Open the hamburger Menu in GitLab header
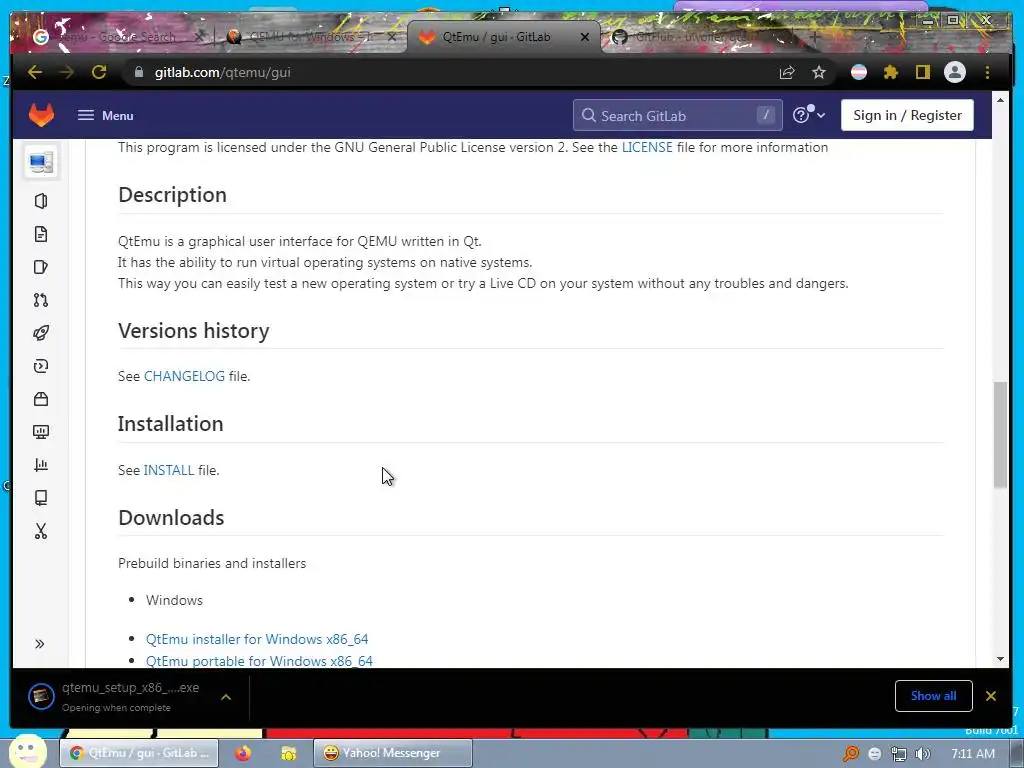 point(105,116)
